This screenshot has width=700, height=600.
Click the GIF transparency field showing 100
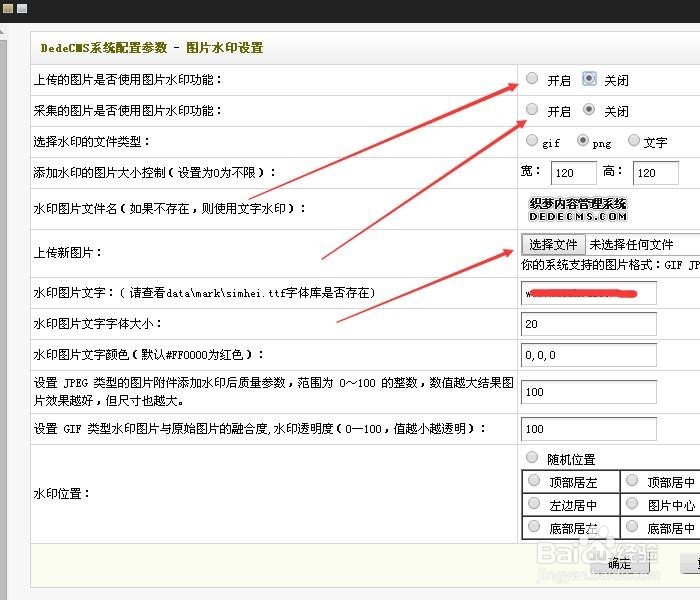pos(589,429)
